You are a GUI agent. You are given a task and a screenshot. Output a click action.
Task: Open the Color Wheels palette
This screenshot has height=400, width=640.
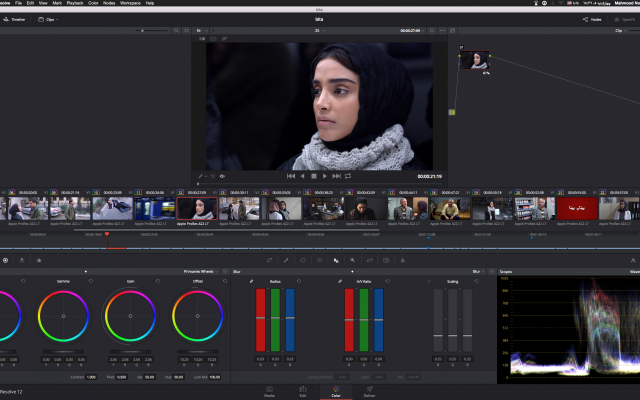[5, 260]
